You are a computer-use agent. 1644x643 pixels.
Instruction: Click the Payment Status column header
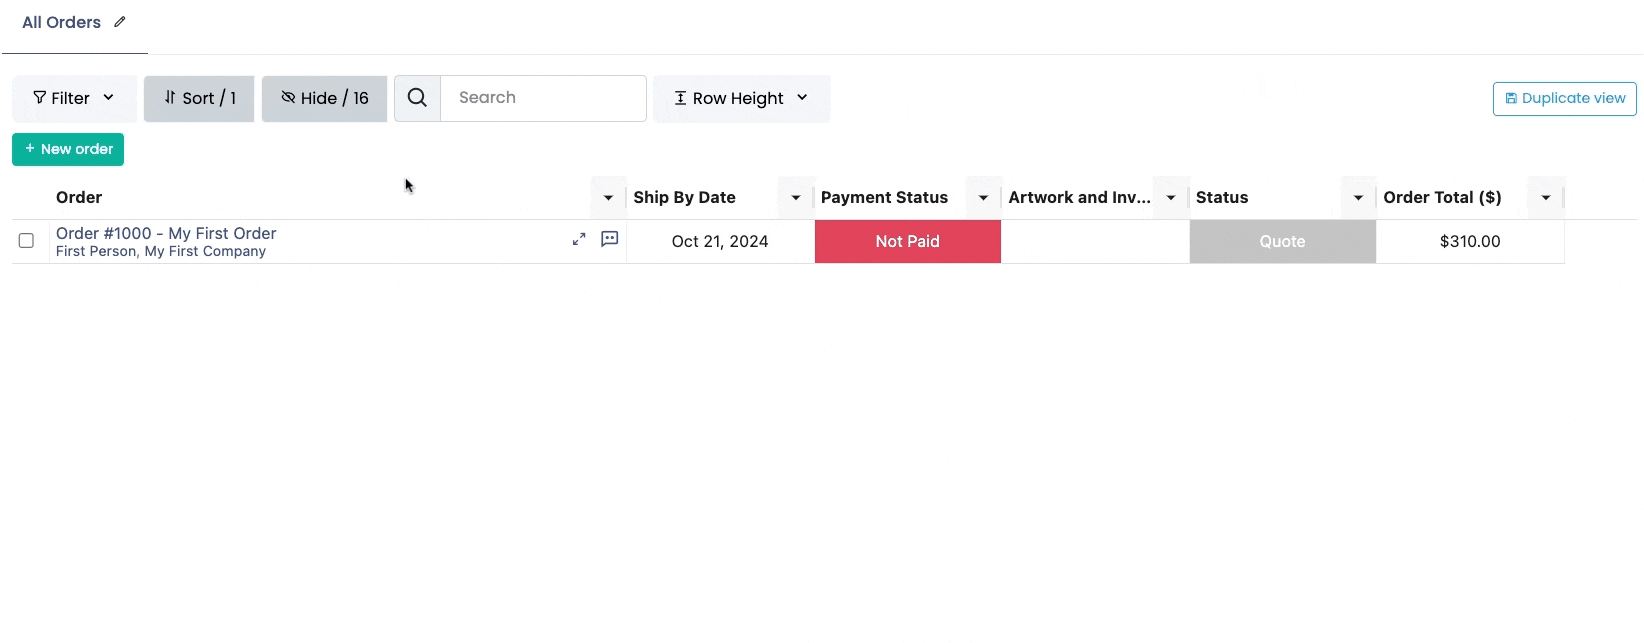pyautogui.click(x=884, y=198)
